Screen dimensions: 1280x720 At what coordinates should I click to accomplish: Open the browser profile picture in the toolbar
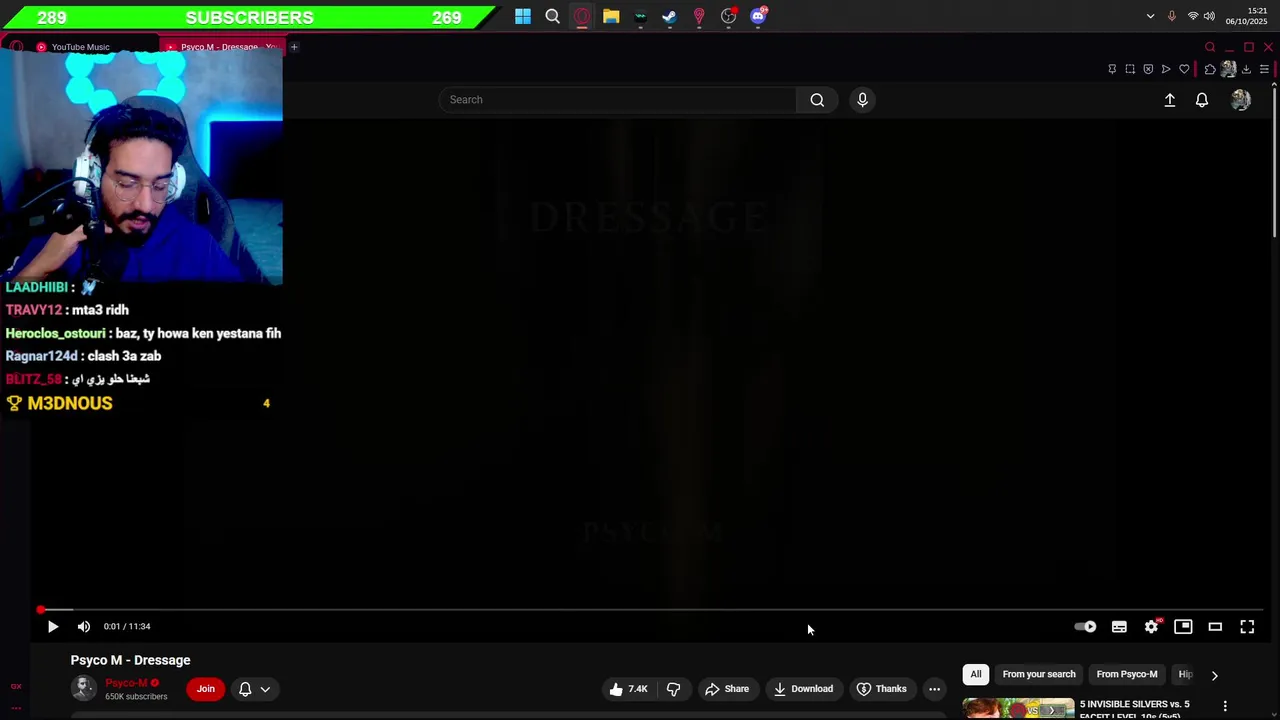click(1228, 69)
